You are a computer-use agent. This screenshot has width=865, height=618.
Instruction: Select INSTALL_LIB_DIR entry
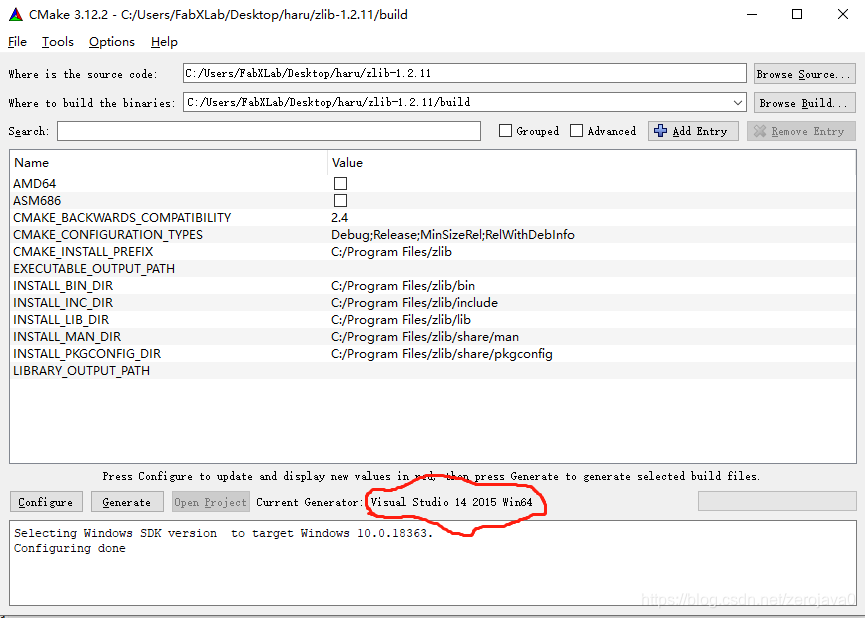[61, 321]
